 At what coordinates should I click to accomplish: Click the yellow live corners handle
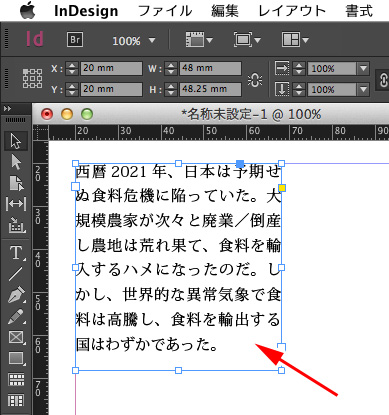pos(282,188)
